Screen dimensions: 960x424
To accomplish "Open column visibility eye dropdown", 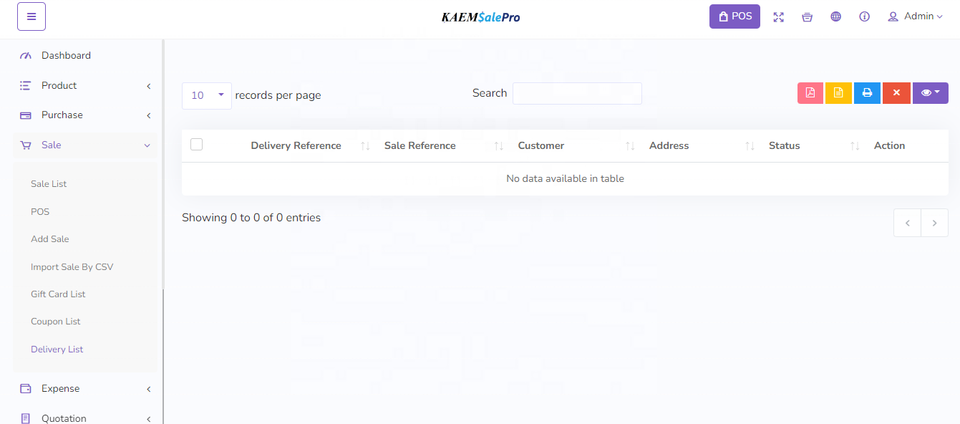I will pos(930,93).
